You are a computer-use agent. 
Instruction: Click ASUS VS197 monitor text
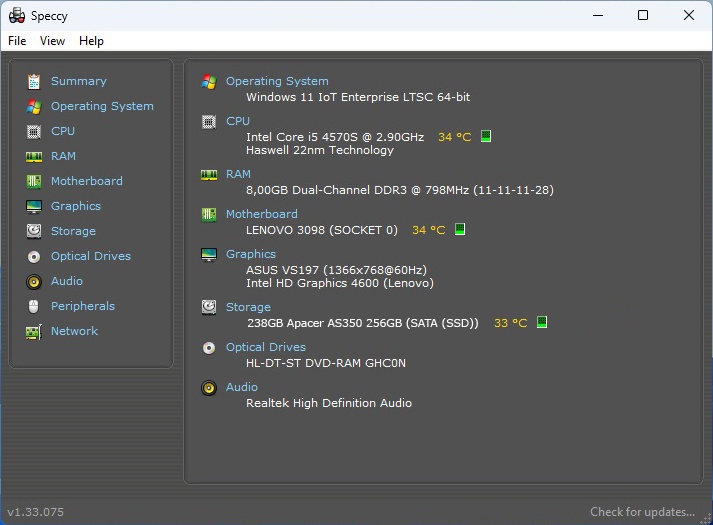point(336,270)
